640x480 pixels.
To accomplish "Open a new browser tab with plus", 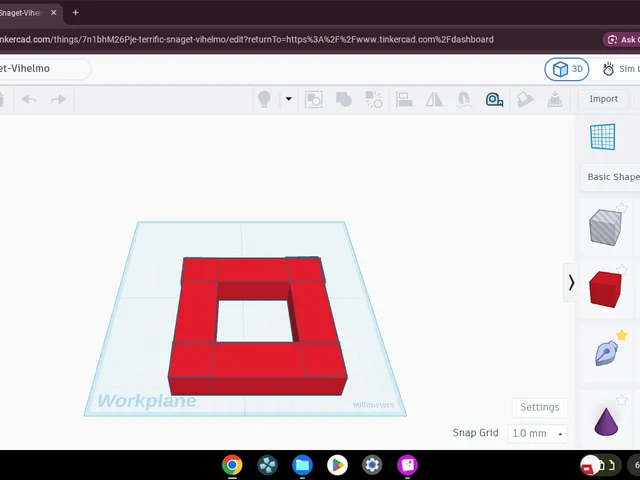I will click(x=76, y=13).
